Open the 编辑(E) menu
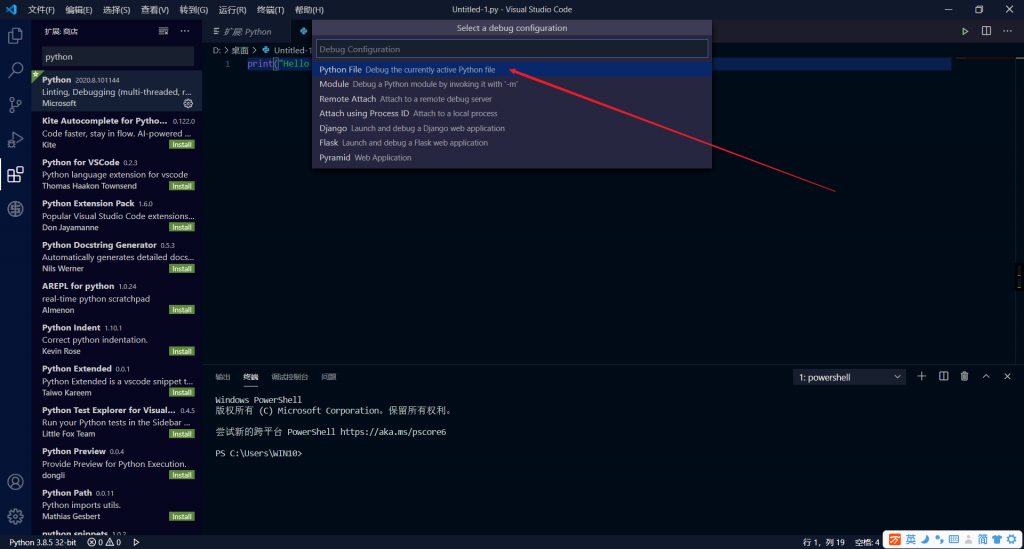1024x549 pixels. [79, 10]
